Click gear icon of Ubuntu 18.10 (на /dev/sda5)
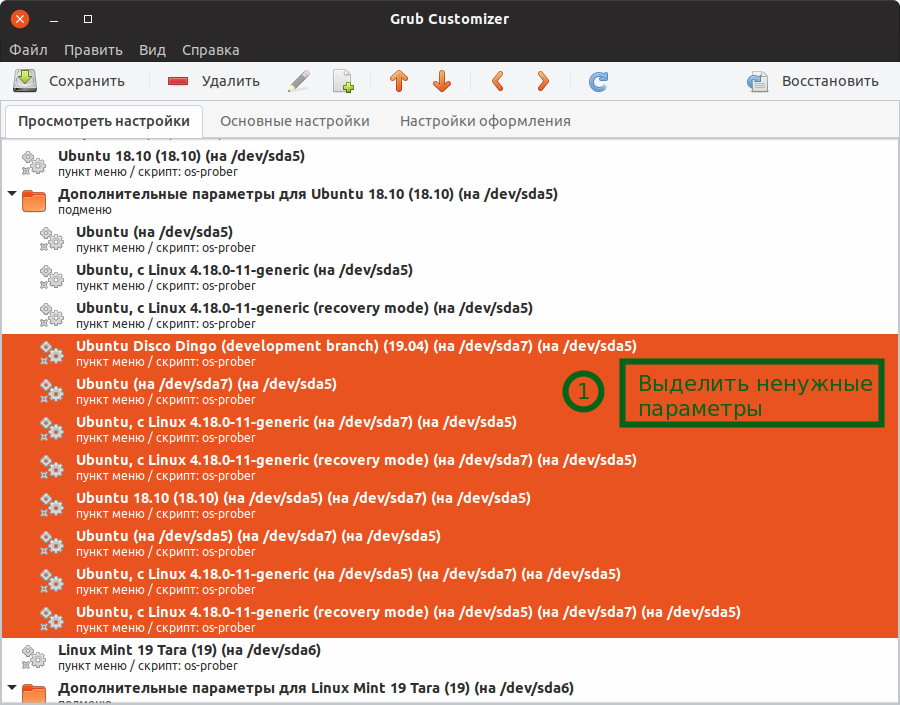Image resolution: width=900 pixels, height=705 pixels. (x=33, y=163)
